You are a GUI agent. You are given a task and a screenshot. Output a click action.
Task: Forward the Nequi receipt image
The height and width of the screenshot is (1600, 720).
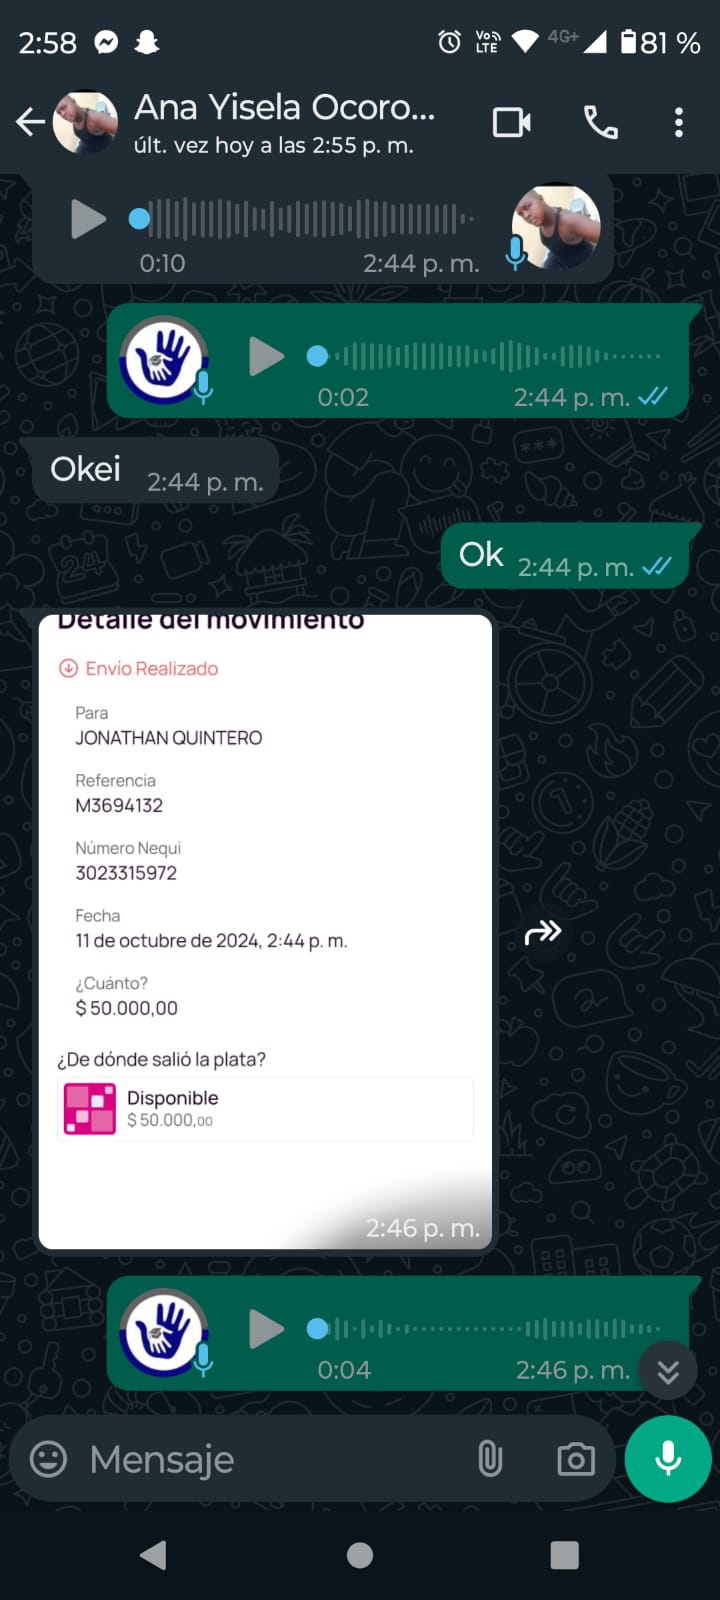543,933
